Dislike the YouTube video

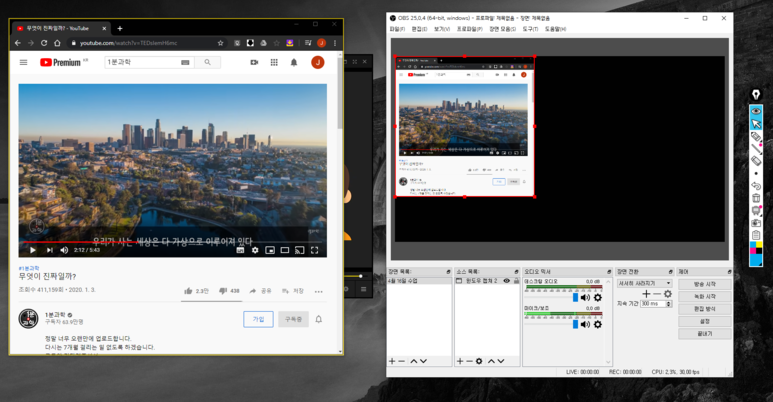pyautogui.click(x=223, y=291)
